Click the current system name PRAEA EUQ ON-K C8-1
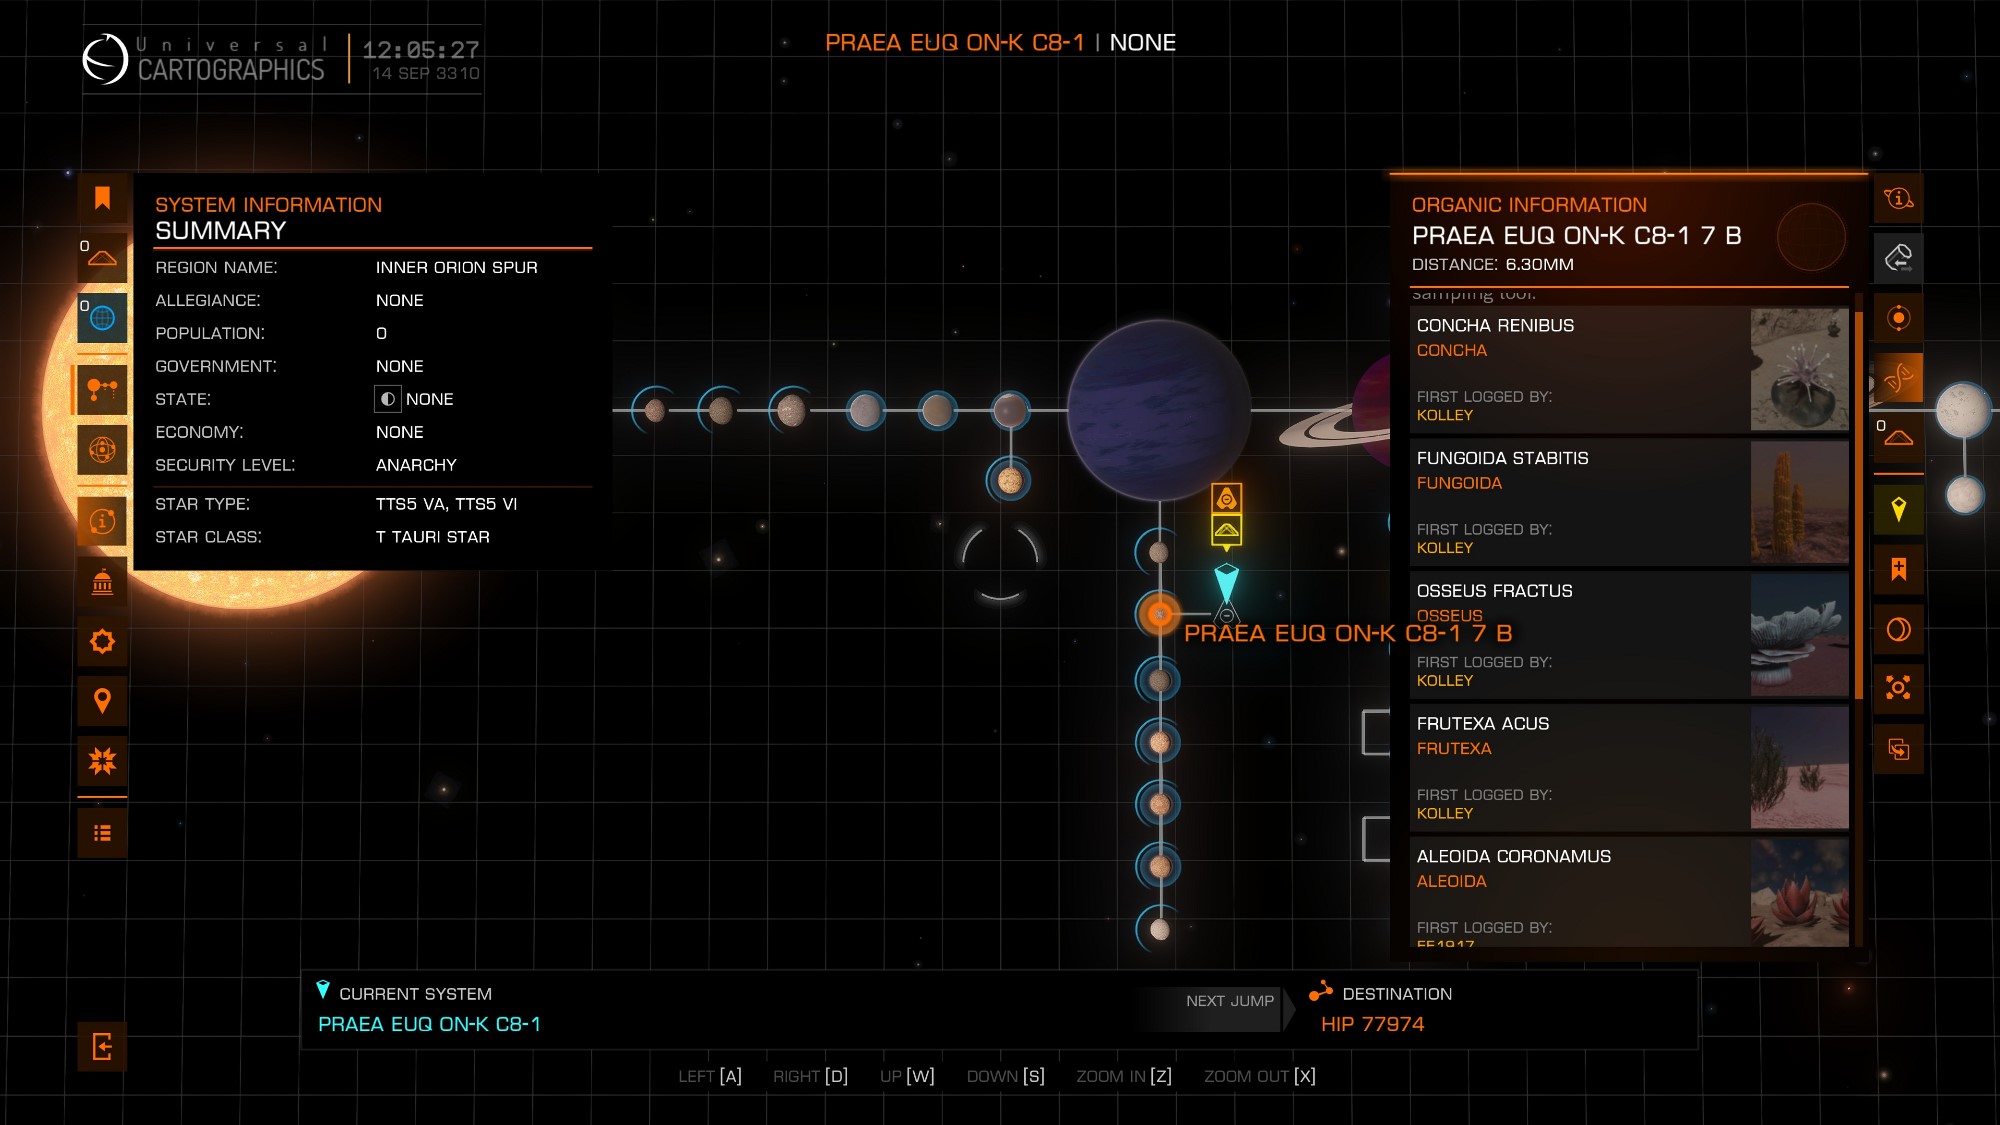Image resolution: width=2000 pixels, height=1125 pixels. click(x=429, y=1024)
